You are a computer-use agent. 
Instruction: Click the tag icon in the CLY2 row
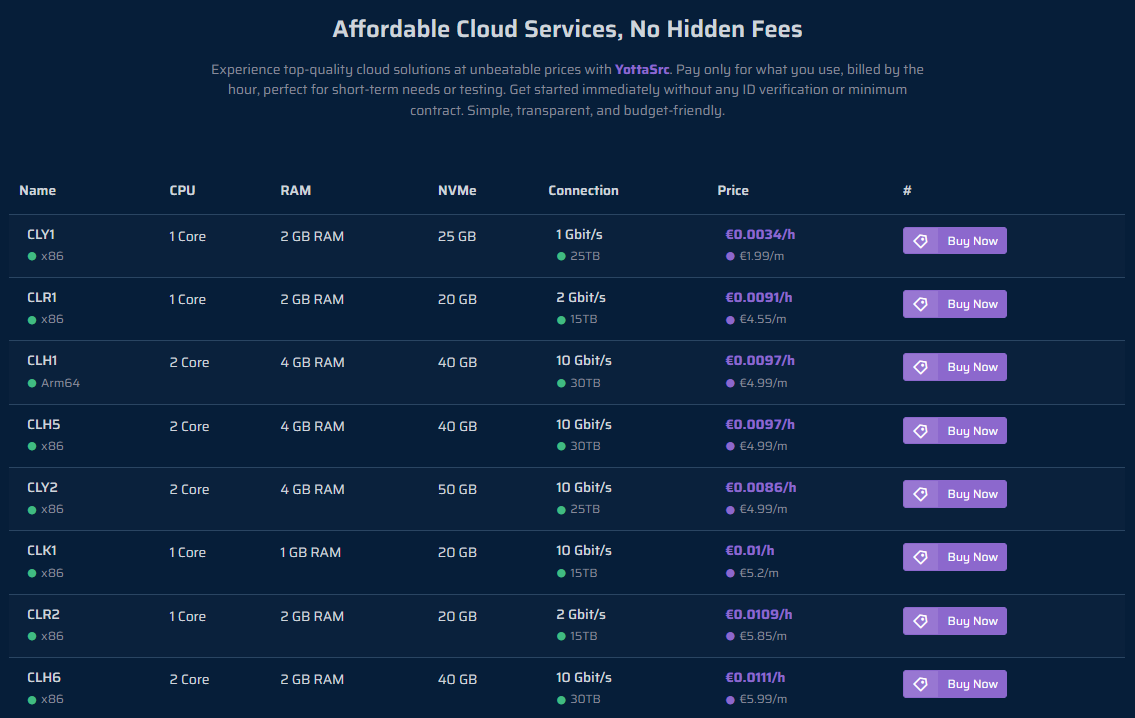(920, 494)
